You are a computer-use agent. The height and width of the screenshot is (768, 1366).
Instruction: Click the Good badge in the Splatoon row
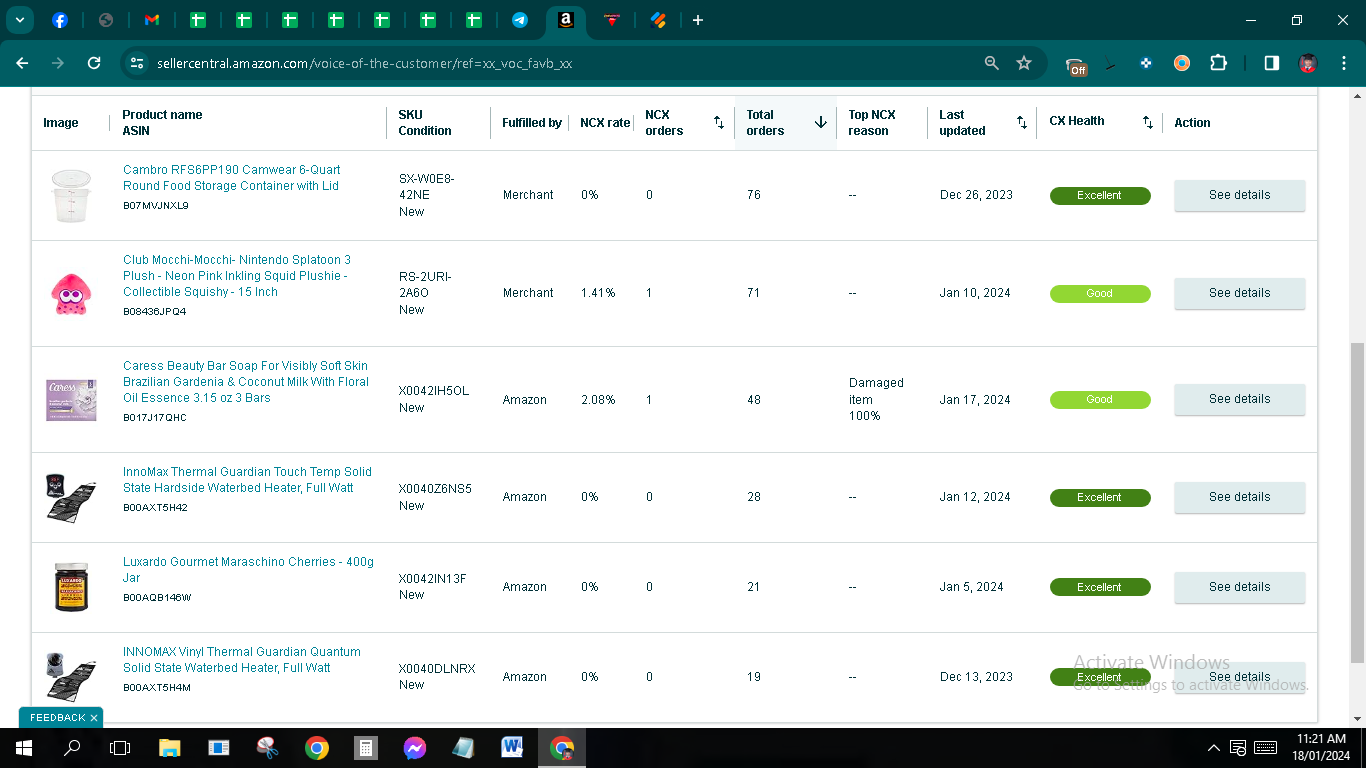tap(1100, 294)
